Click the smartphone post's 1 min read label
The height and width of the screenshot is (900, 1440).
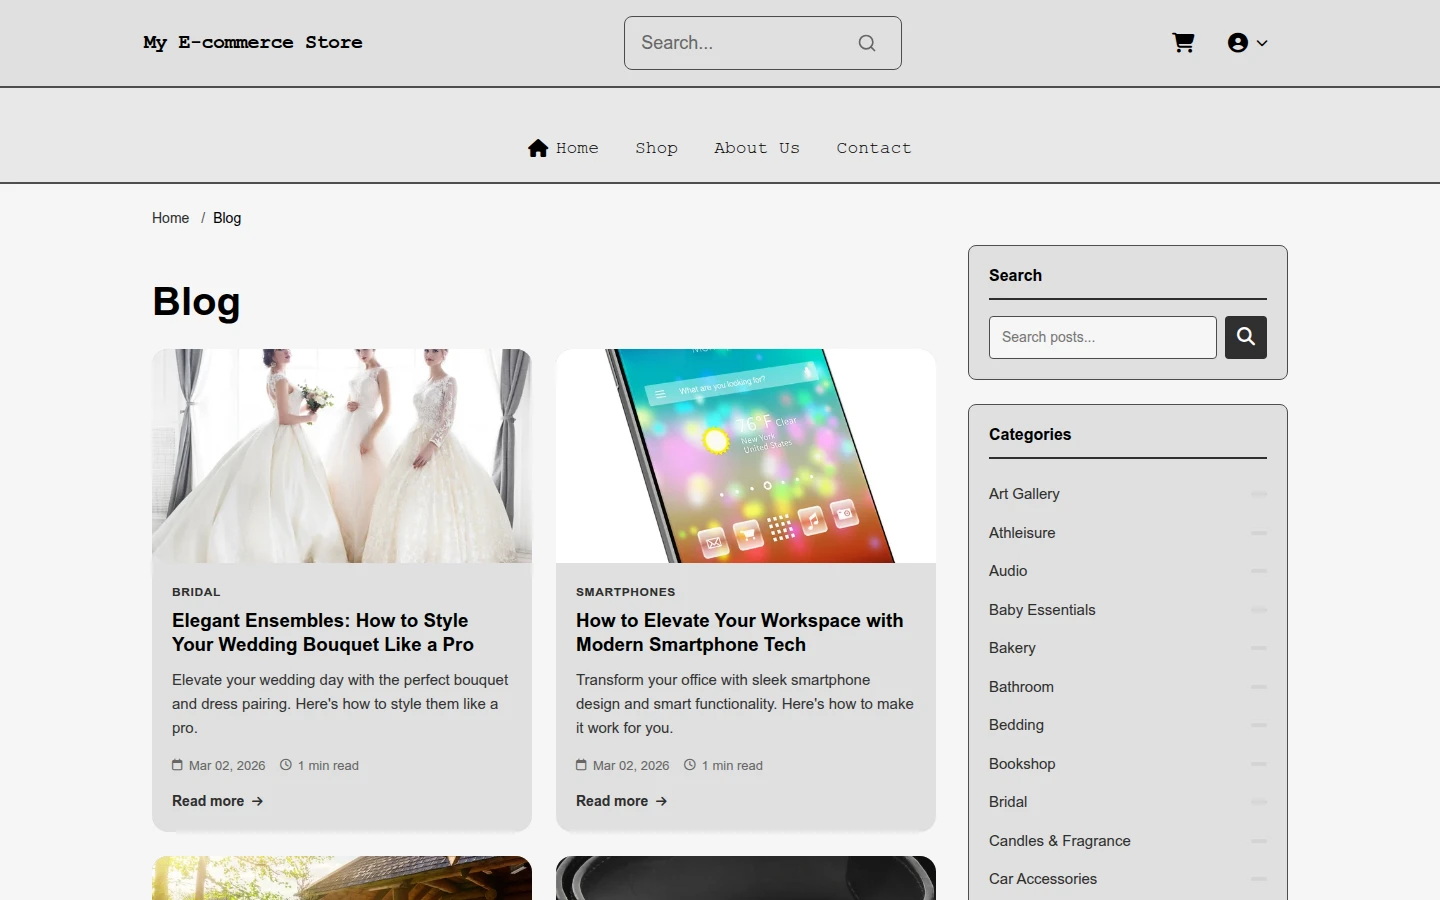(723, 766)
